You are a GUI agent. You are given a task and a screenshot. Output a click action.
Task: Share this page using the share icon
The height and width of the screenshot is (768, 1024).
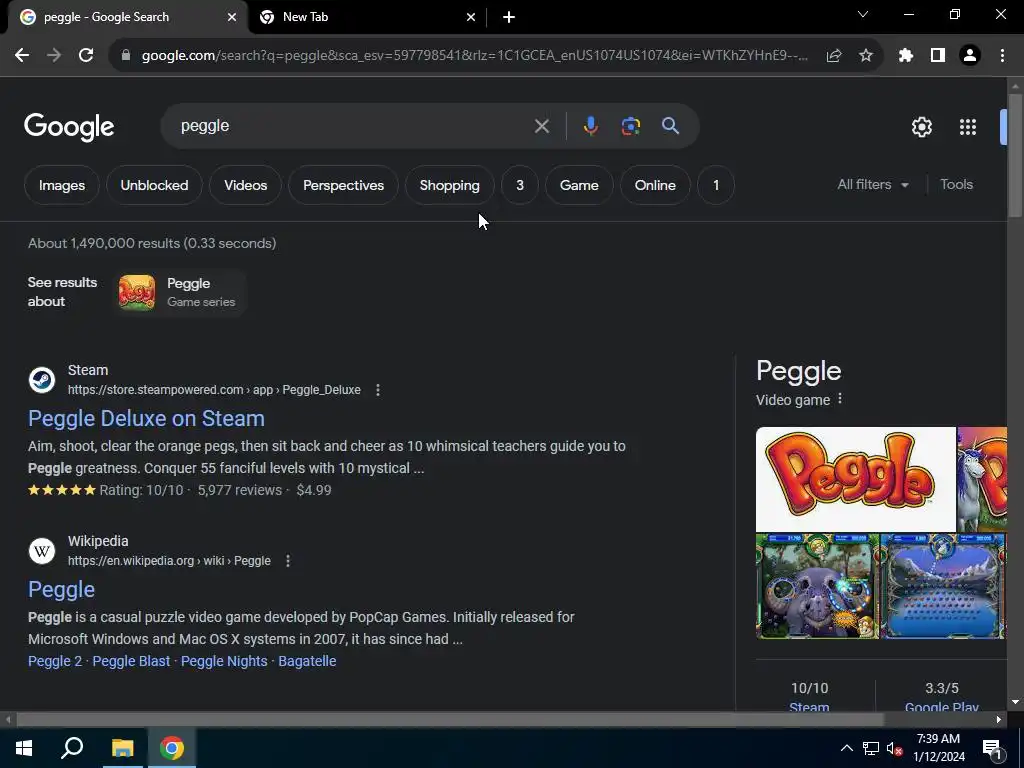833,56
